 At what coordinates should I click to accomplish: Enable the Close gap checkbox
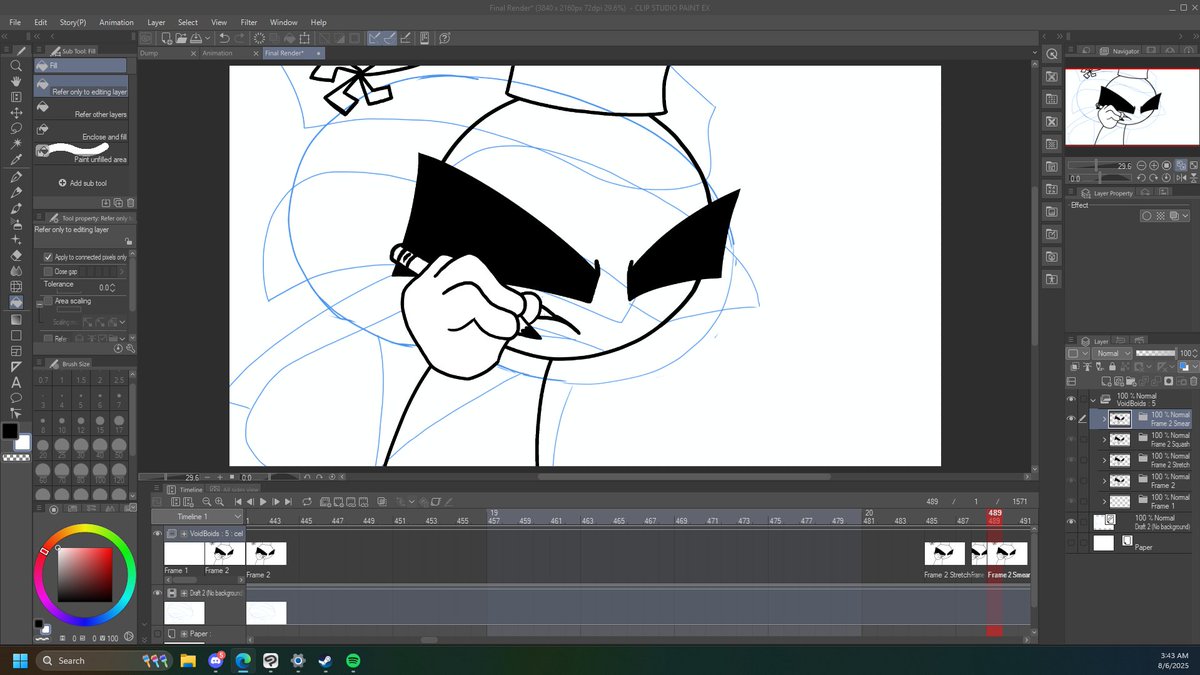point(48,270)
